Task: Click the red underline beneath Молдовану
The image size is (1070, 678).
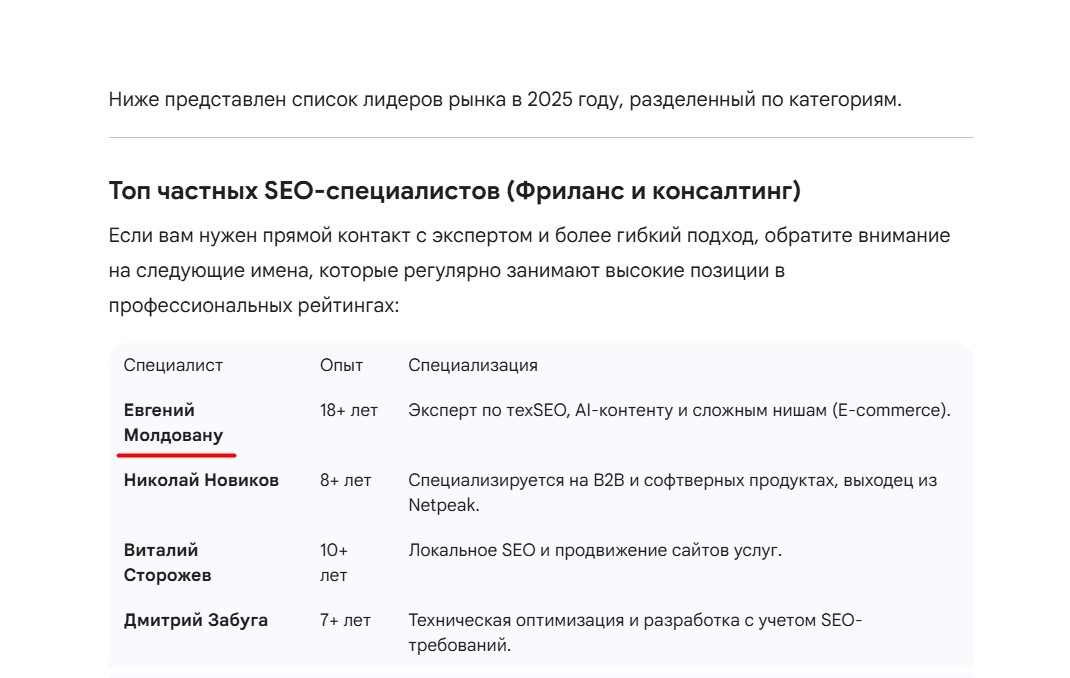Action: click(176, 453)
